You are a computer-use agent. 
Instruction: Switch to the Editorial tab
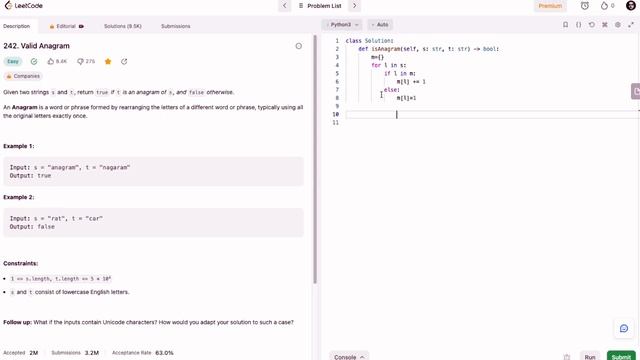tap(66, 26)
